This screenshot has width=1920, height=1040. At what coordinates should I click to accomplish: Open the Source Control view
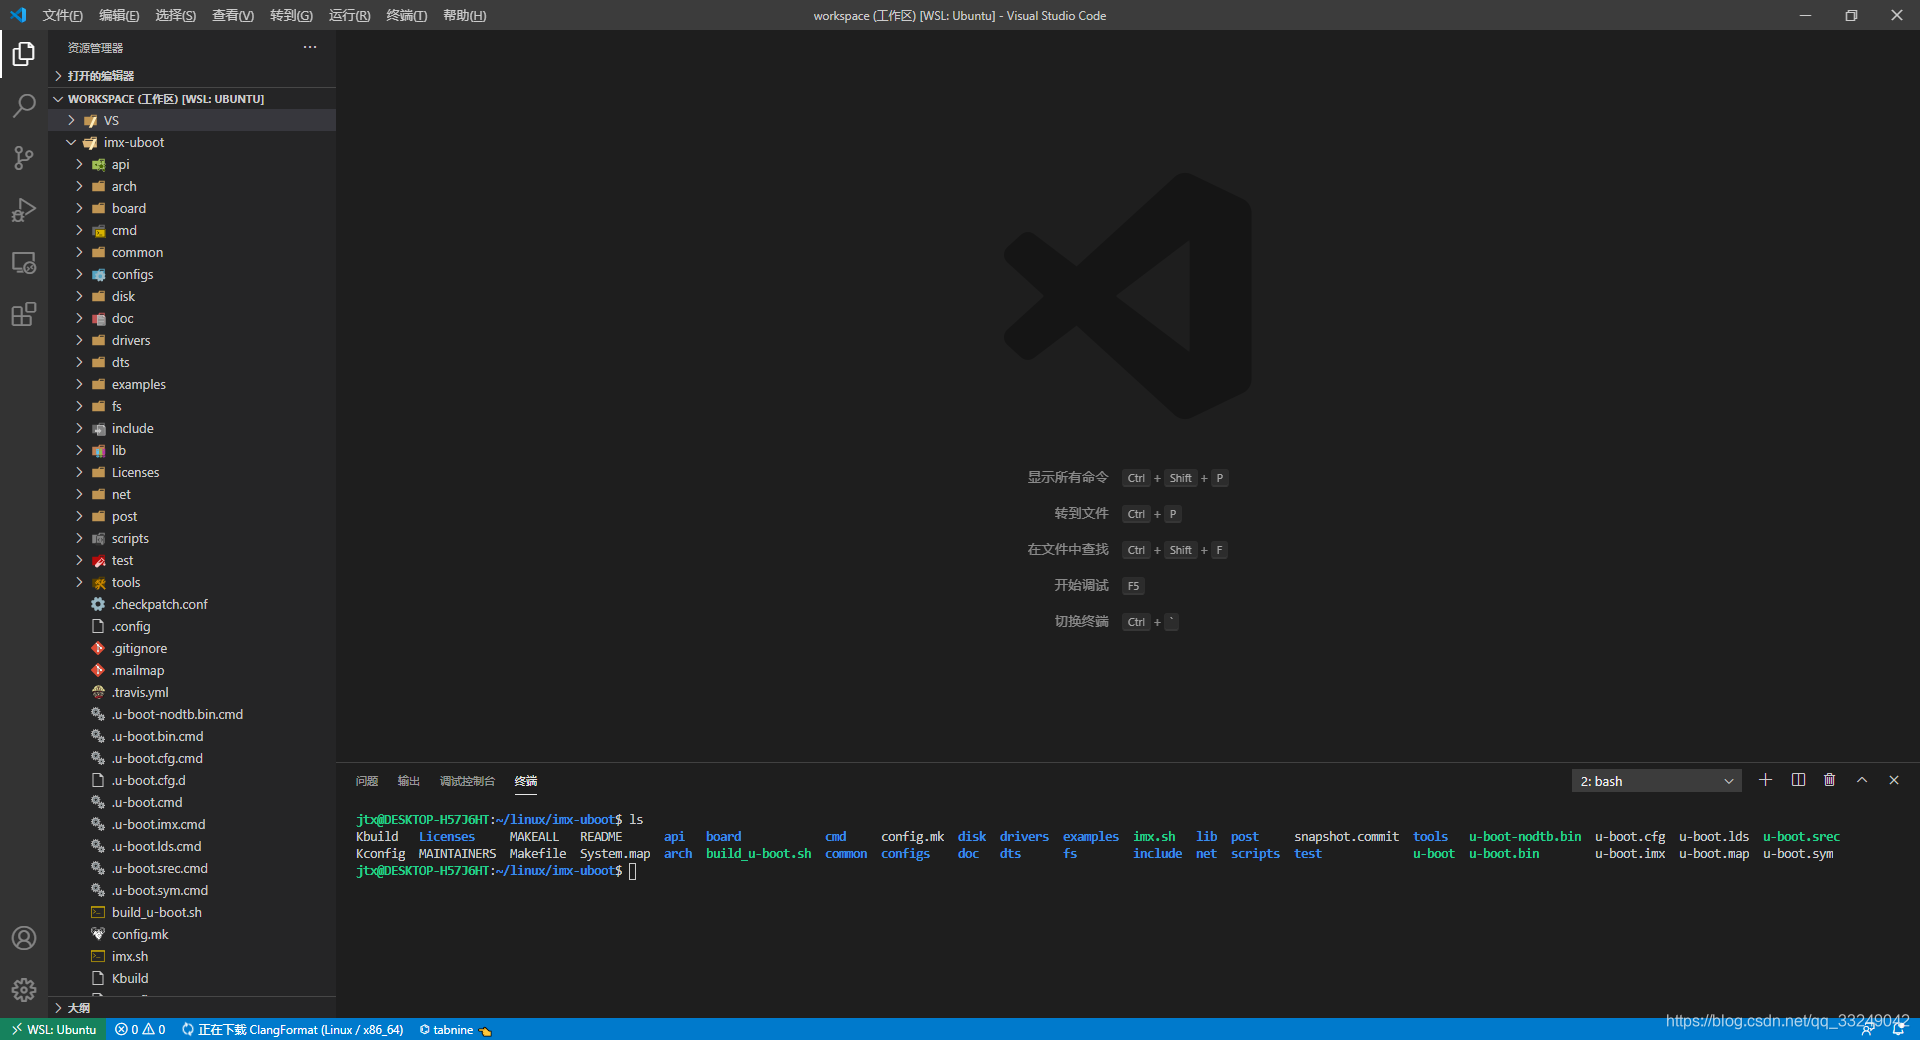24,158
